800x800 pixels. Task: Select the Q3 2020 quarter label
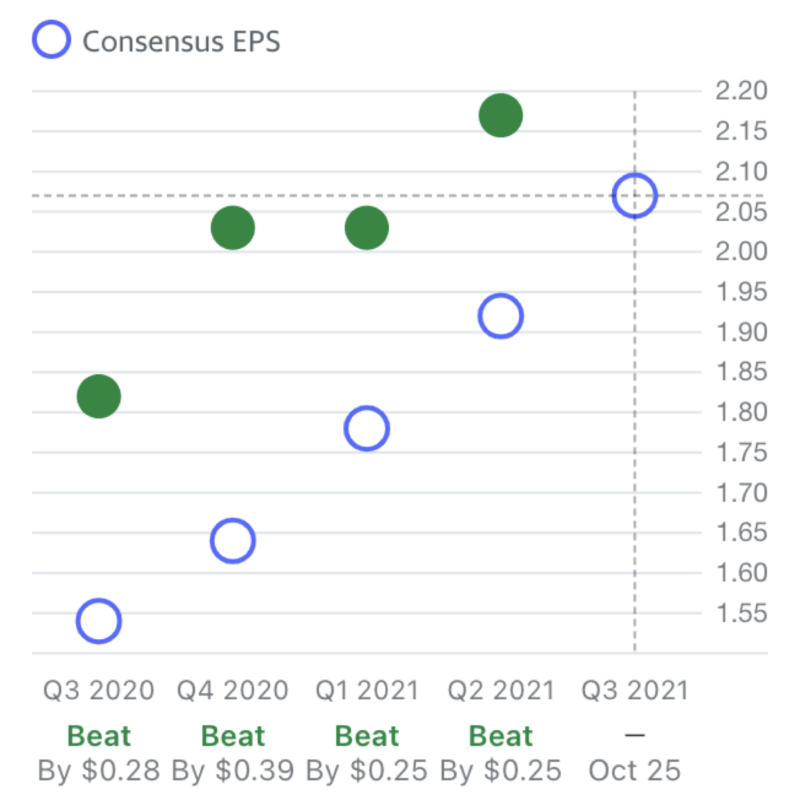98,690
